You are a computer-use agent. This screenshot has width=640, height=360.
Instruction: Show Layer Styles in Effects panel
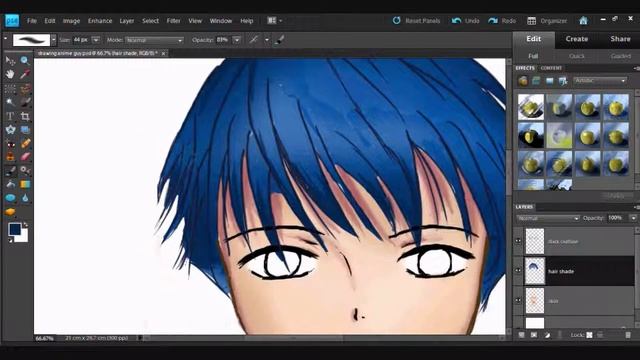pos(536,81)
